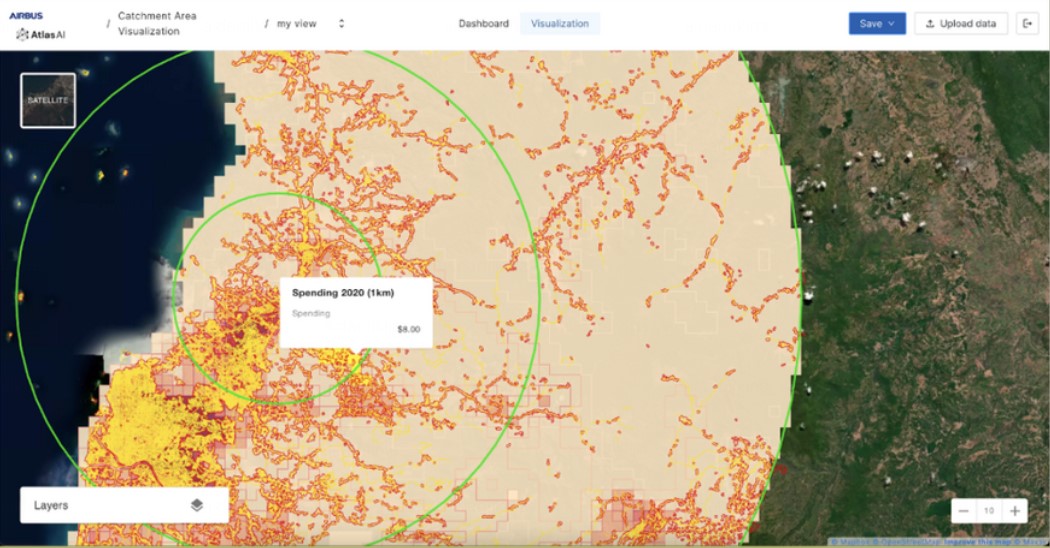Click the Atlas AI logo icon
Viewport: 1050px width, 548px height.
point(22,34)
